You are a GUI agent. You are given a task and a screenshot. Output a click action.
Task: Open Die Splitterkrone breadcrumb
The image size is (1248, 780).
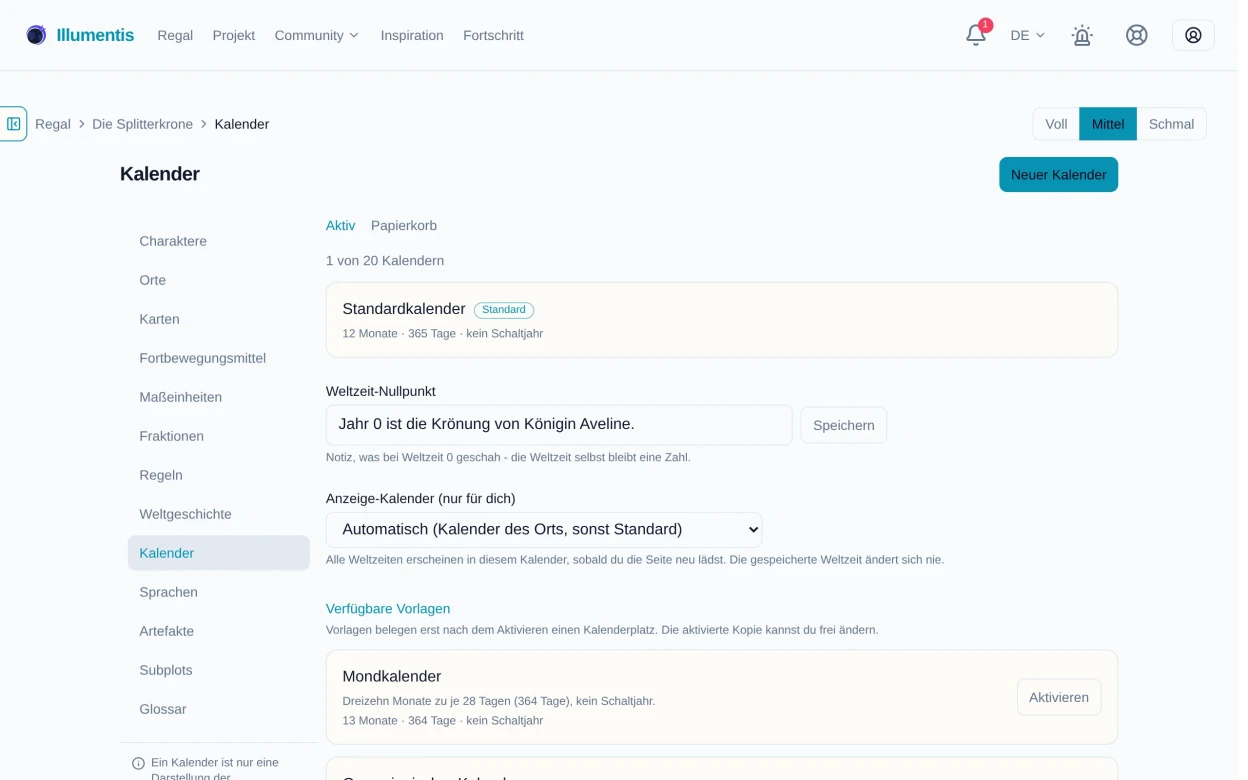(x=143, y=124)
